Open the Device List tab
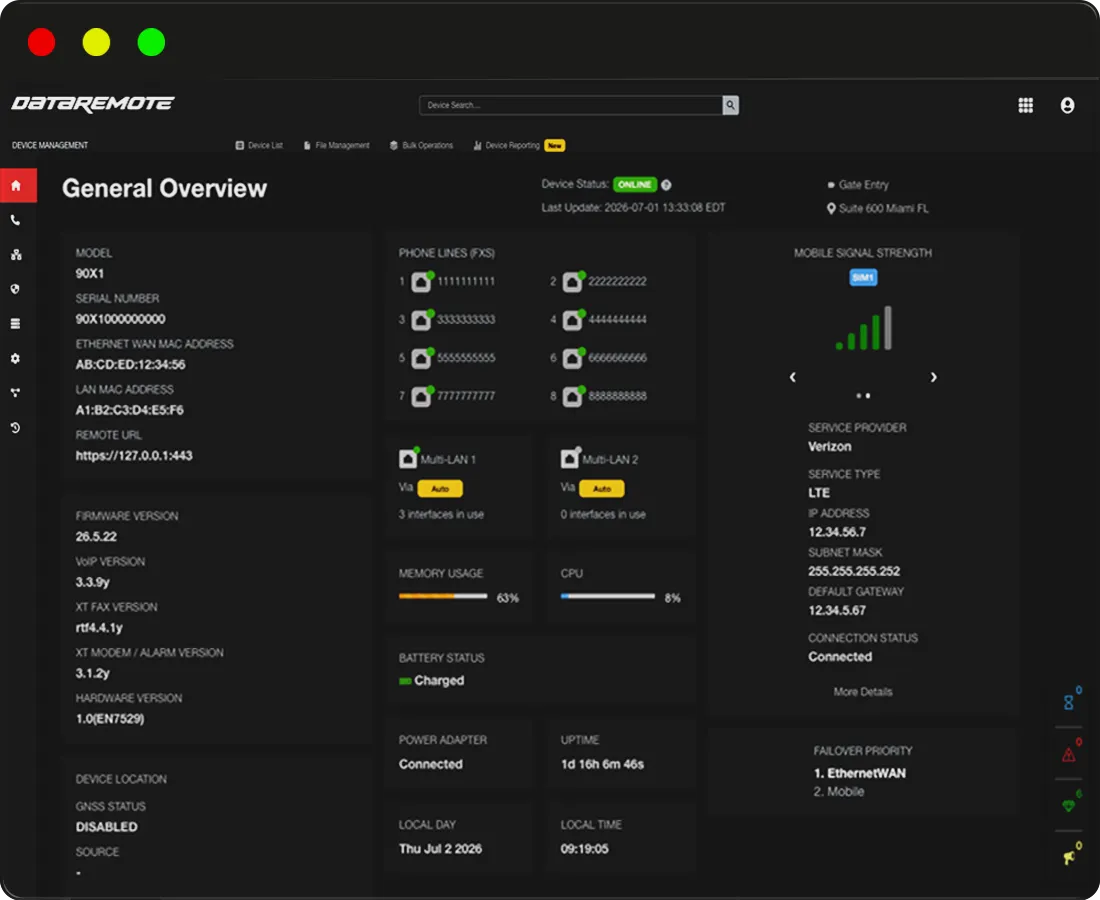The width and height of the screenshot is (1100, 900). (260, 145)
